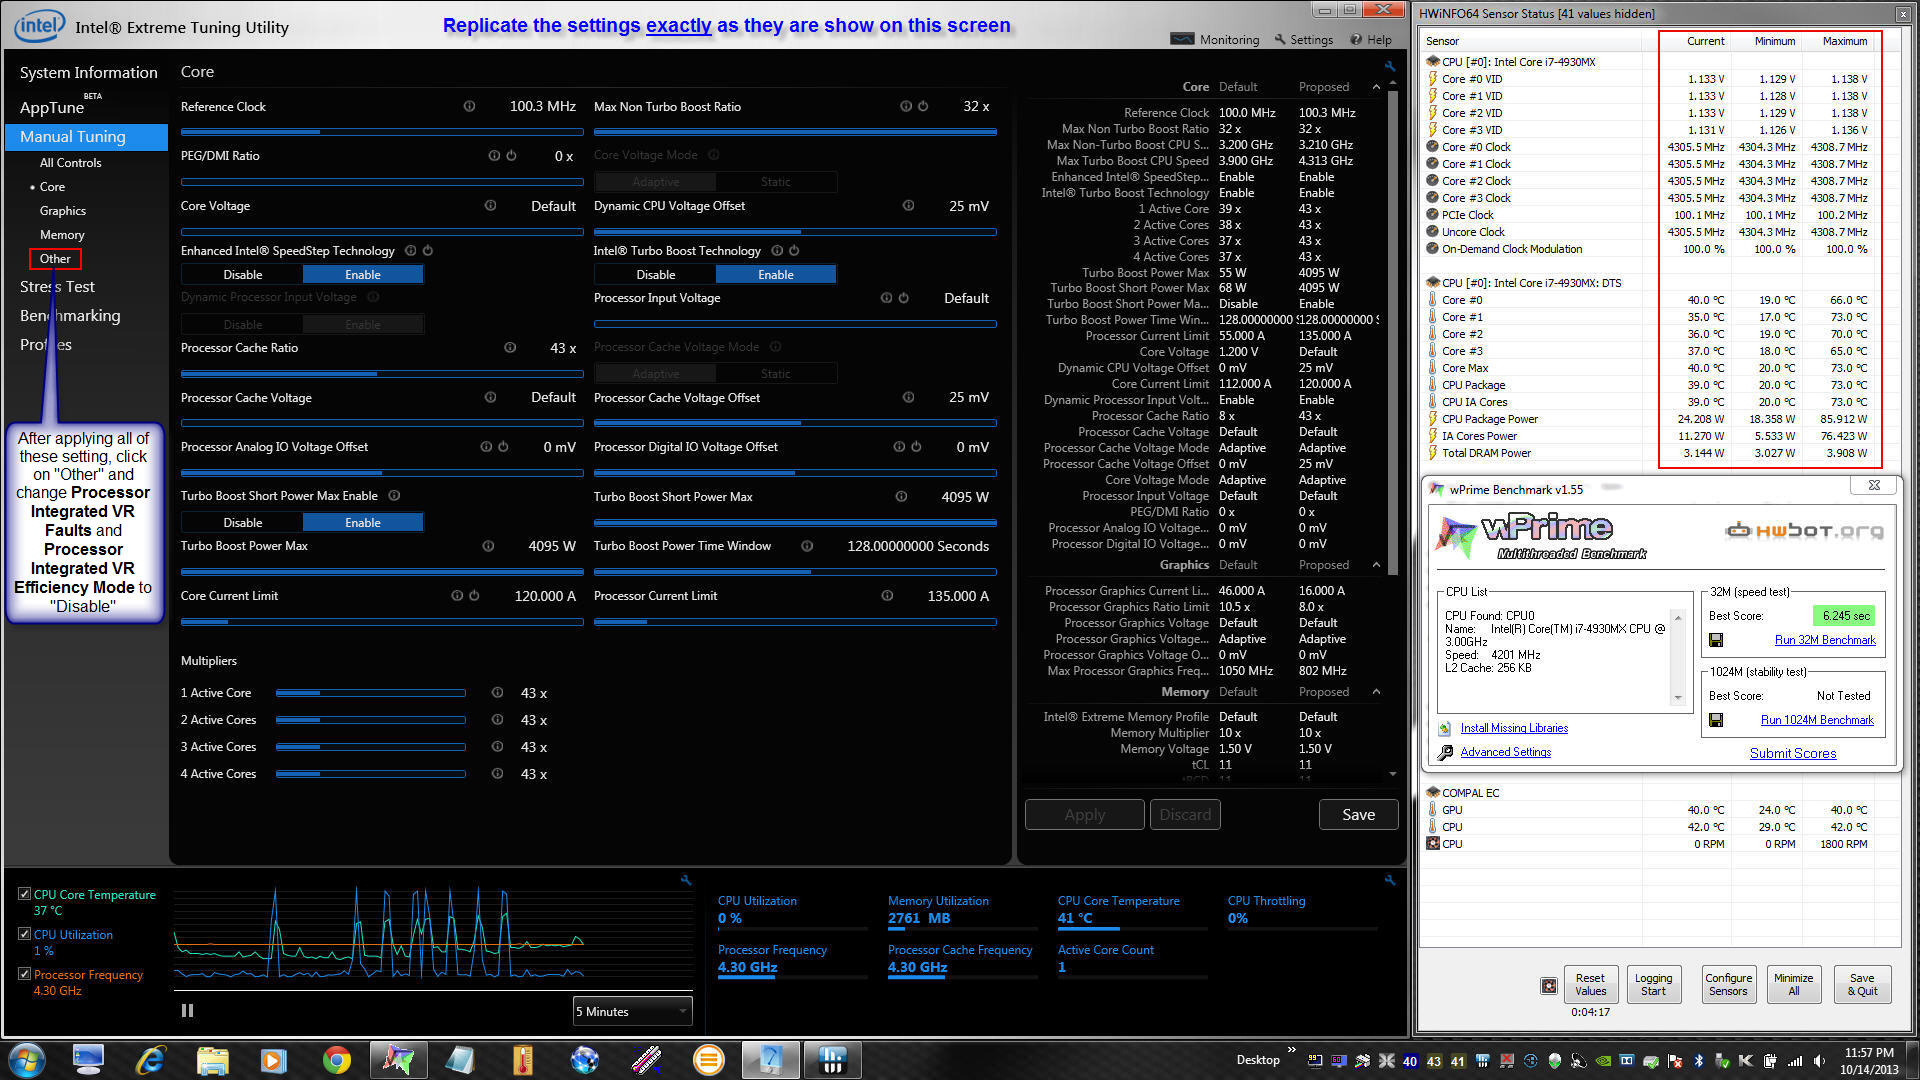1920x1080 pixels.
Task: Click the wrench icon in the monitoring graph panel
Action: coord(686,880)
